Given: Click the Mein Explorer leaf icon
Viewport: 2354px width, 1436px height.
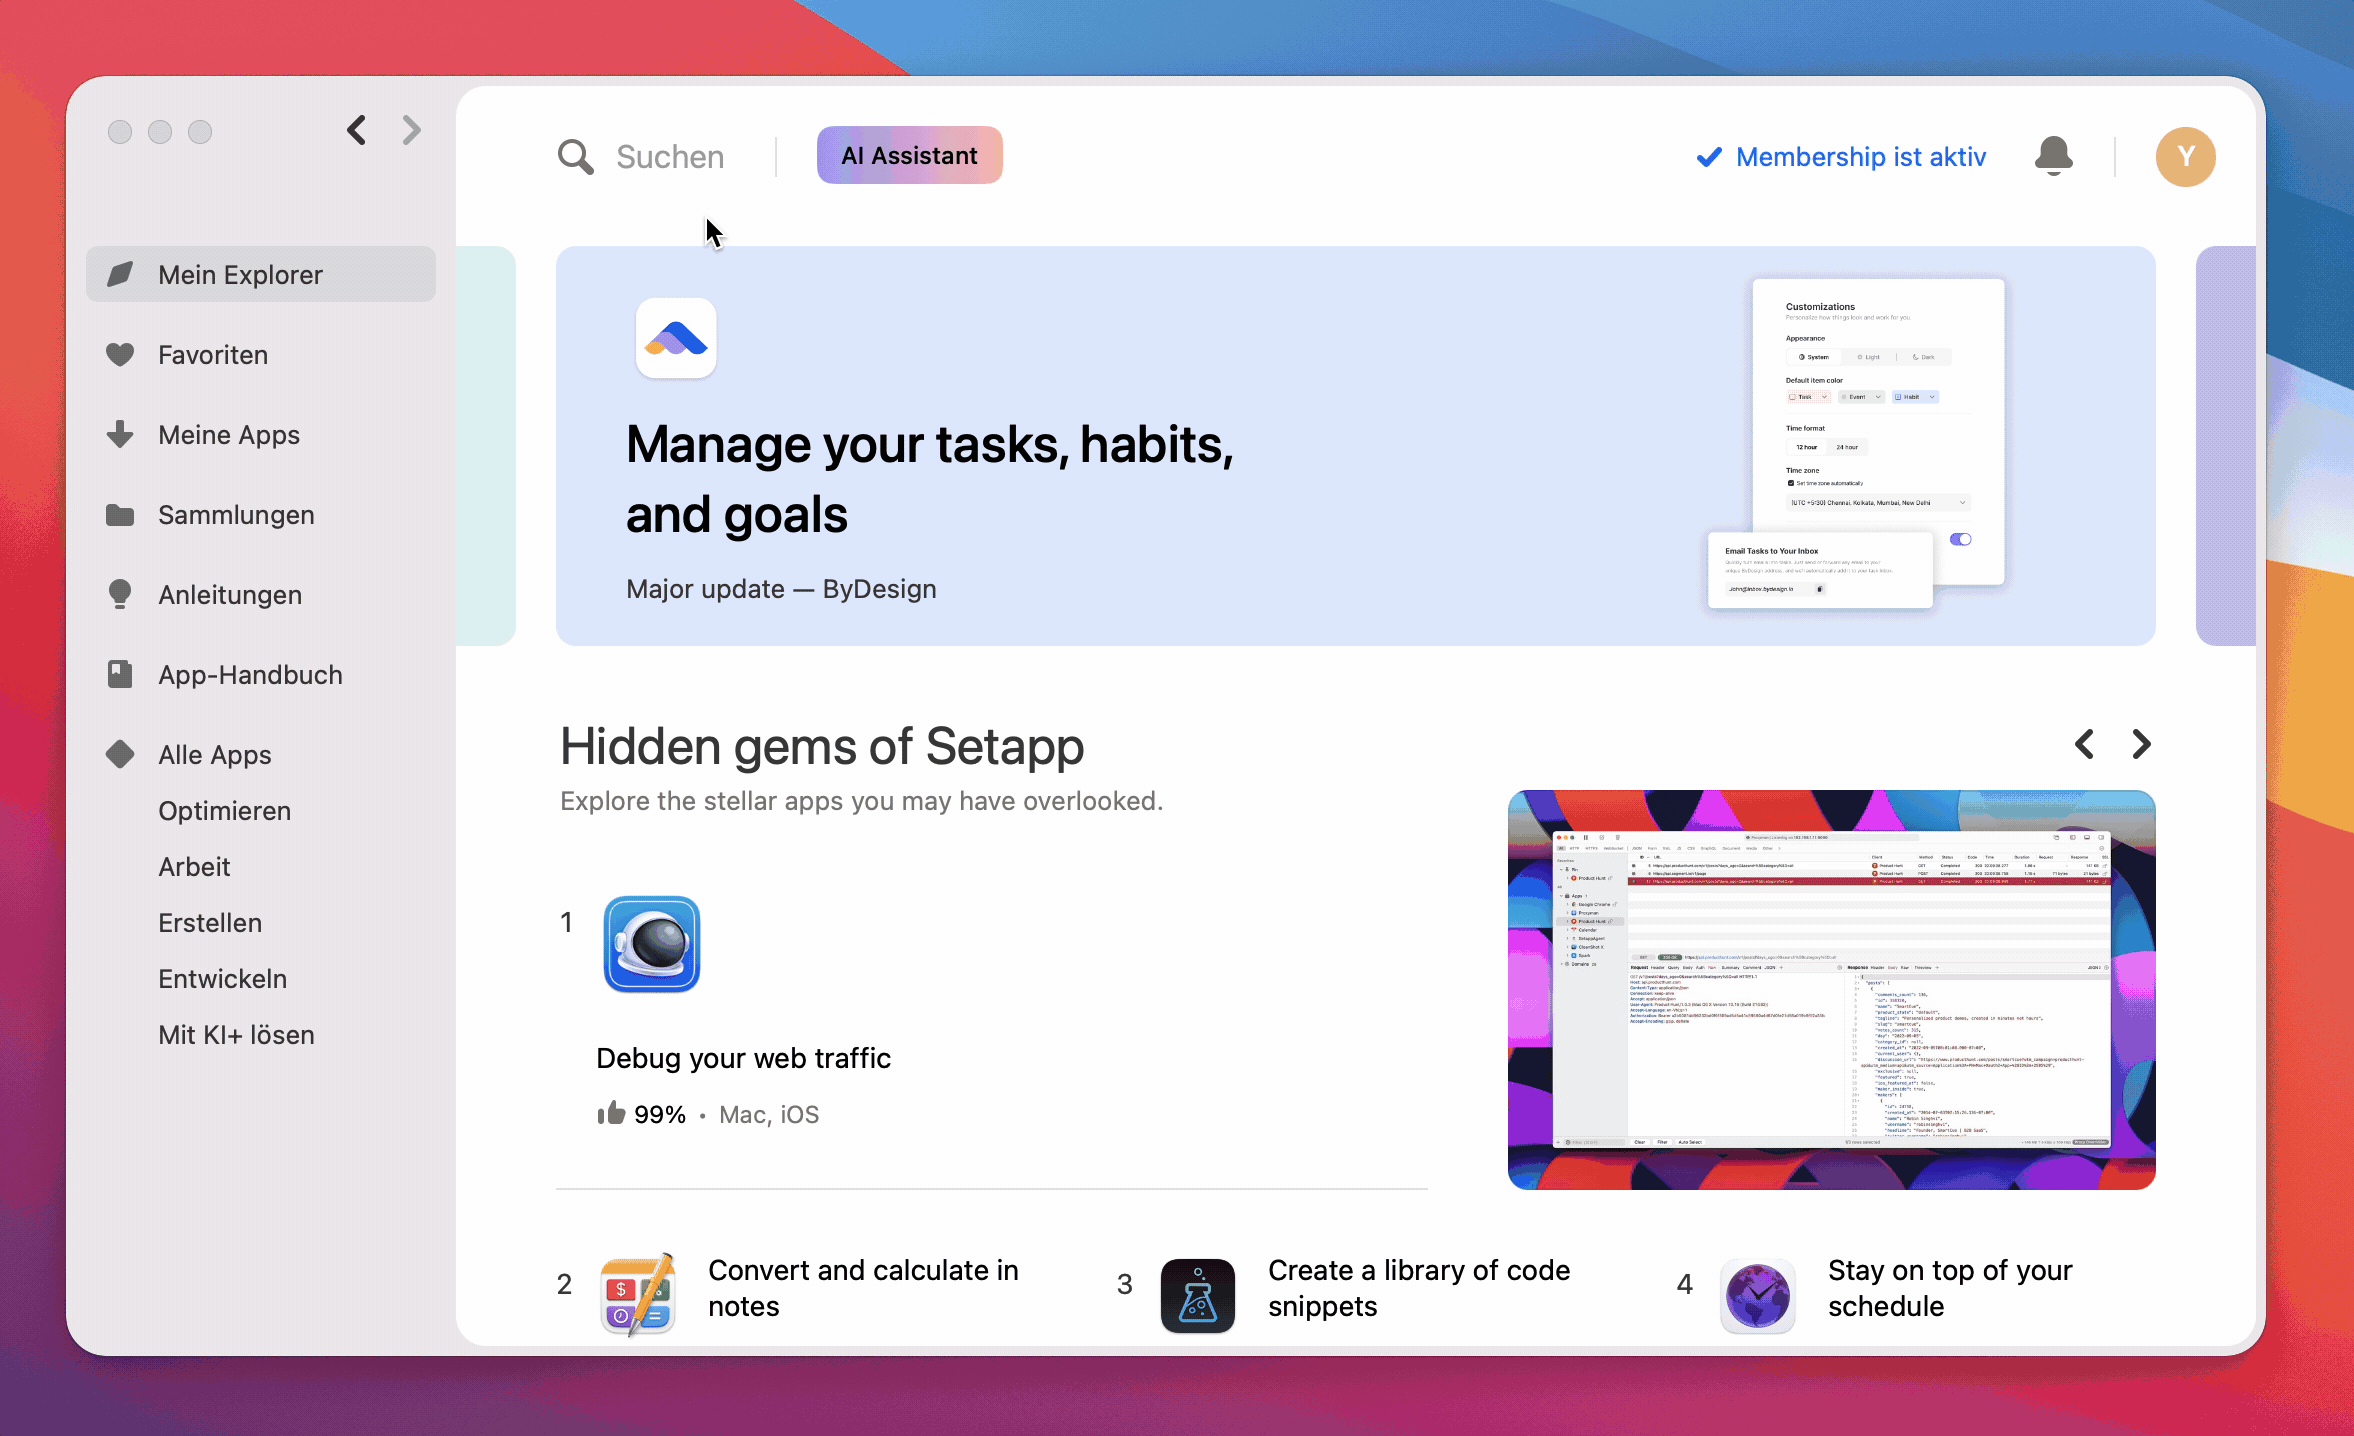Looking at the screenshot, I should click(x=120, y=274).
